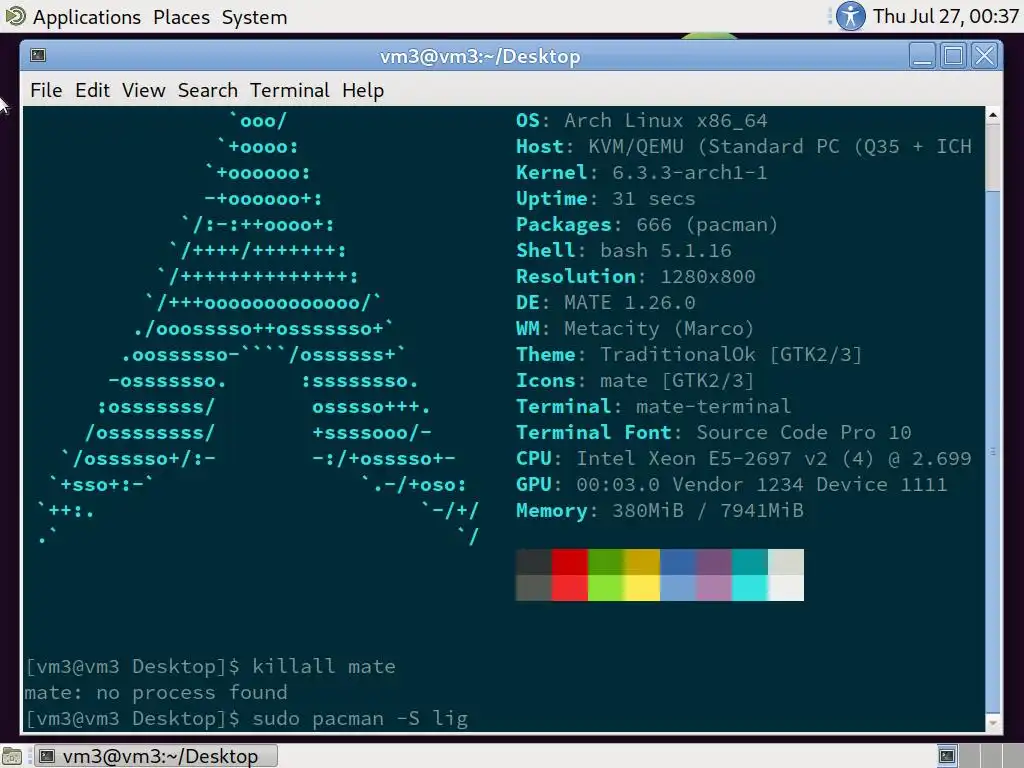Viewport: 1024px width, 768px height.
Task: Click the Terminal value 'mate-terminal'
Action: (713, 406)
